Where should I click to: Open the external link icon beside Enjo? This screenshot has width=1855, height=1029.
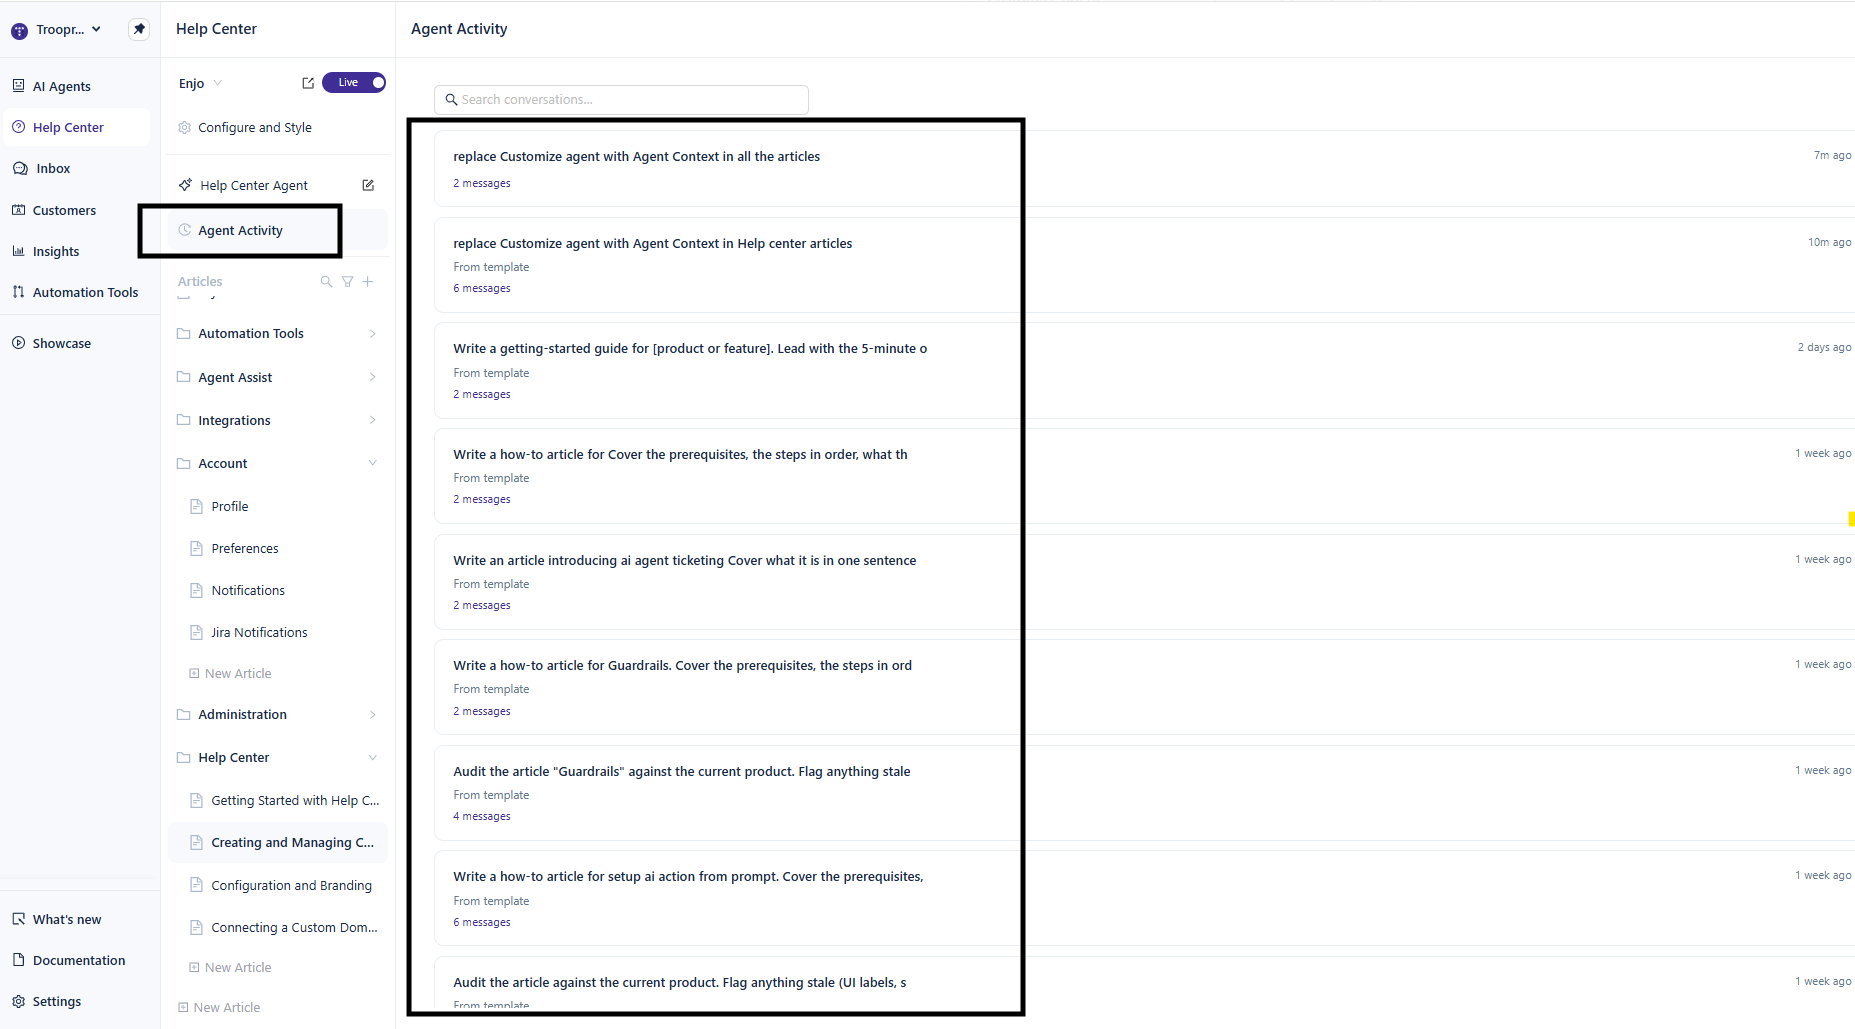pyautogui.click(x=308, y=83)
